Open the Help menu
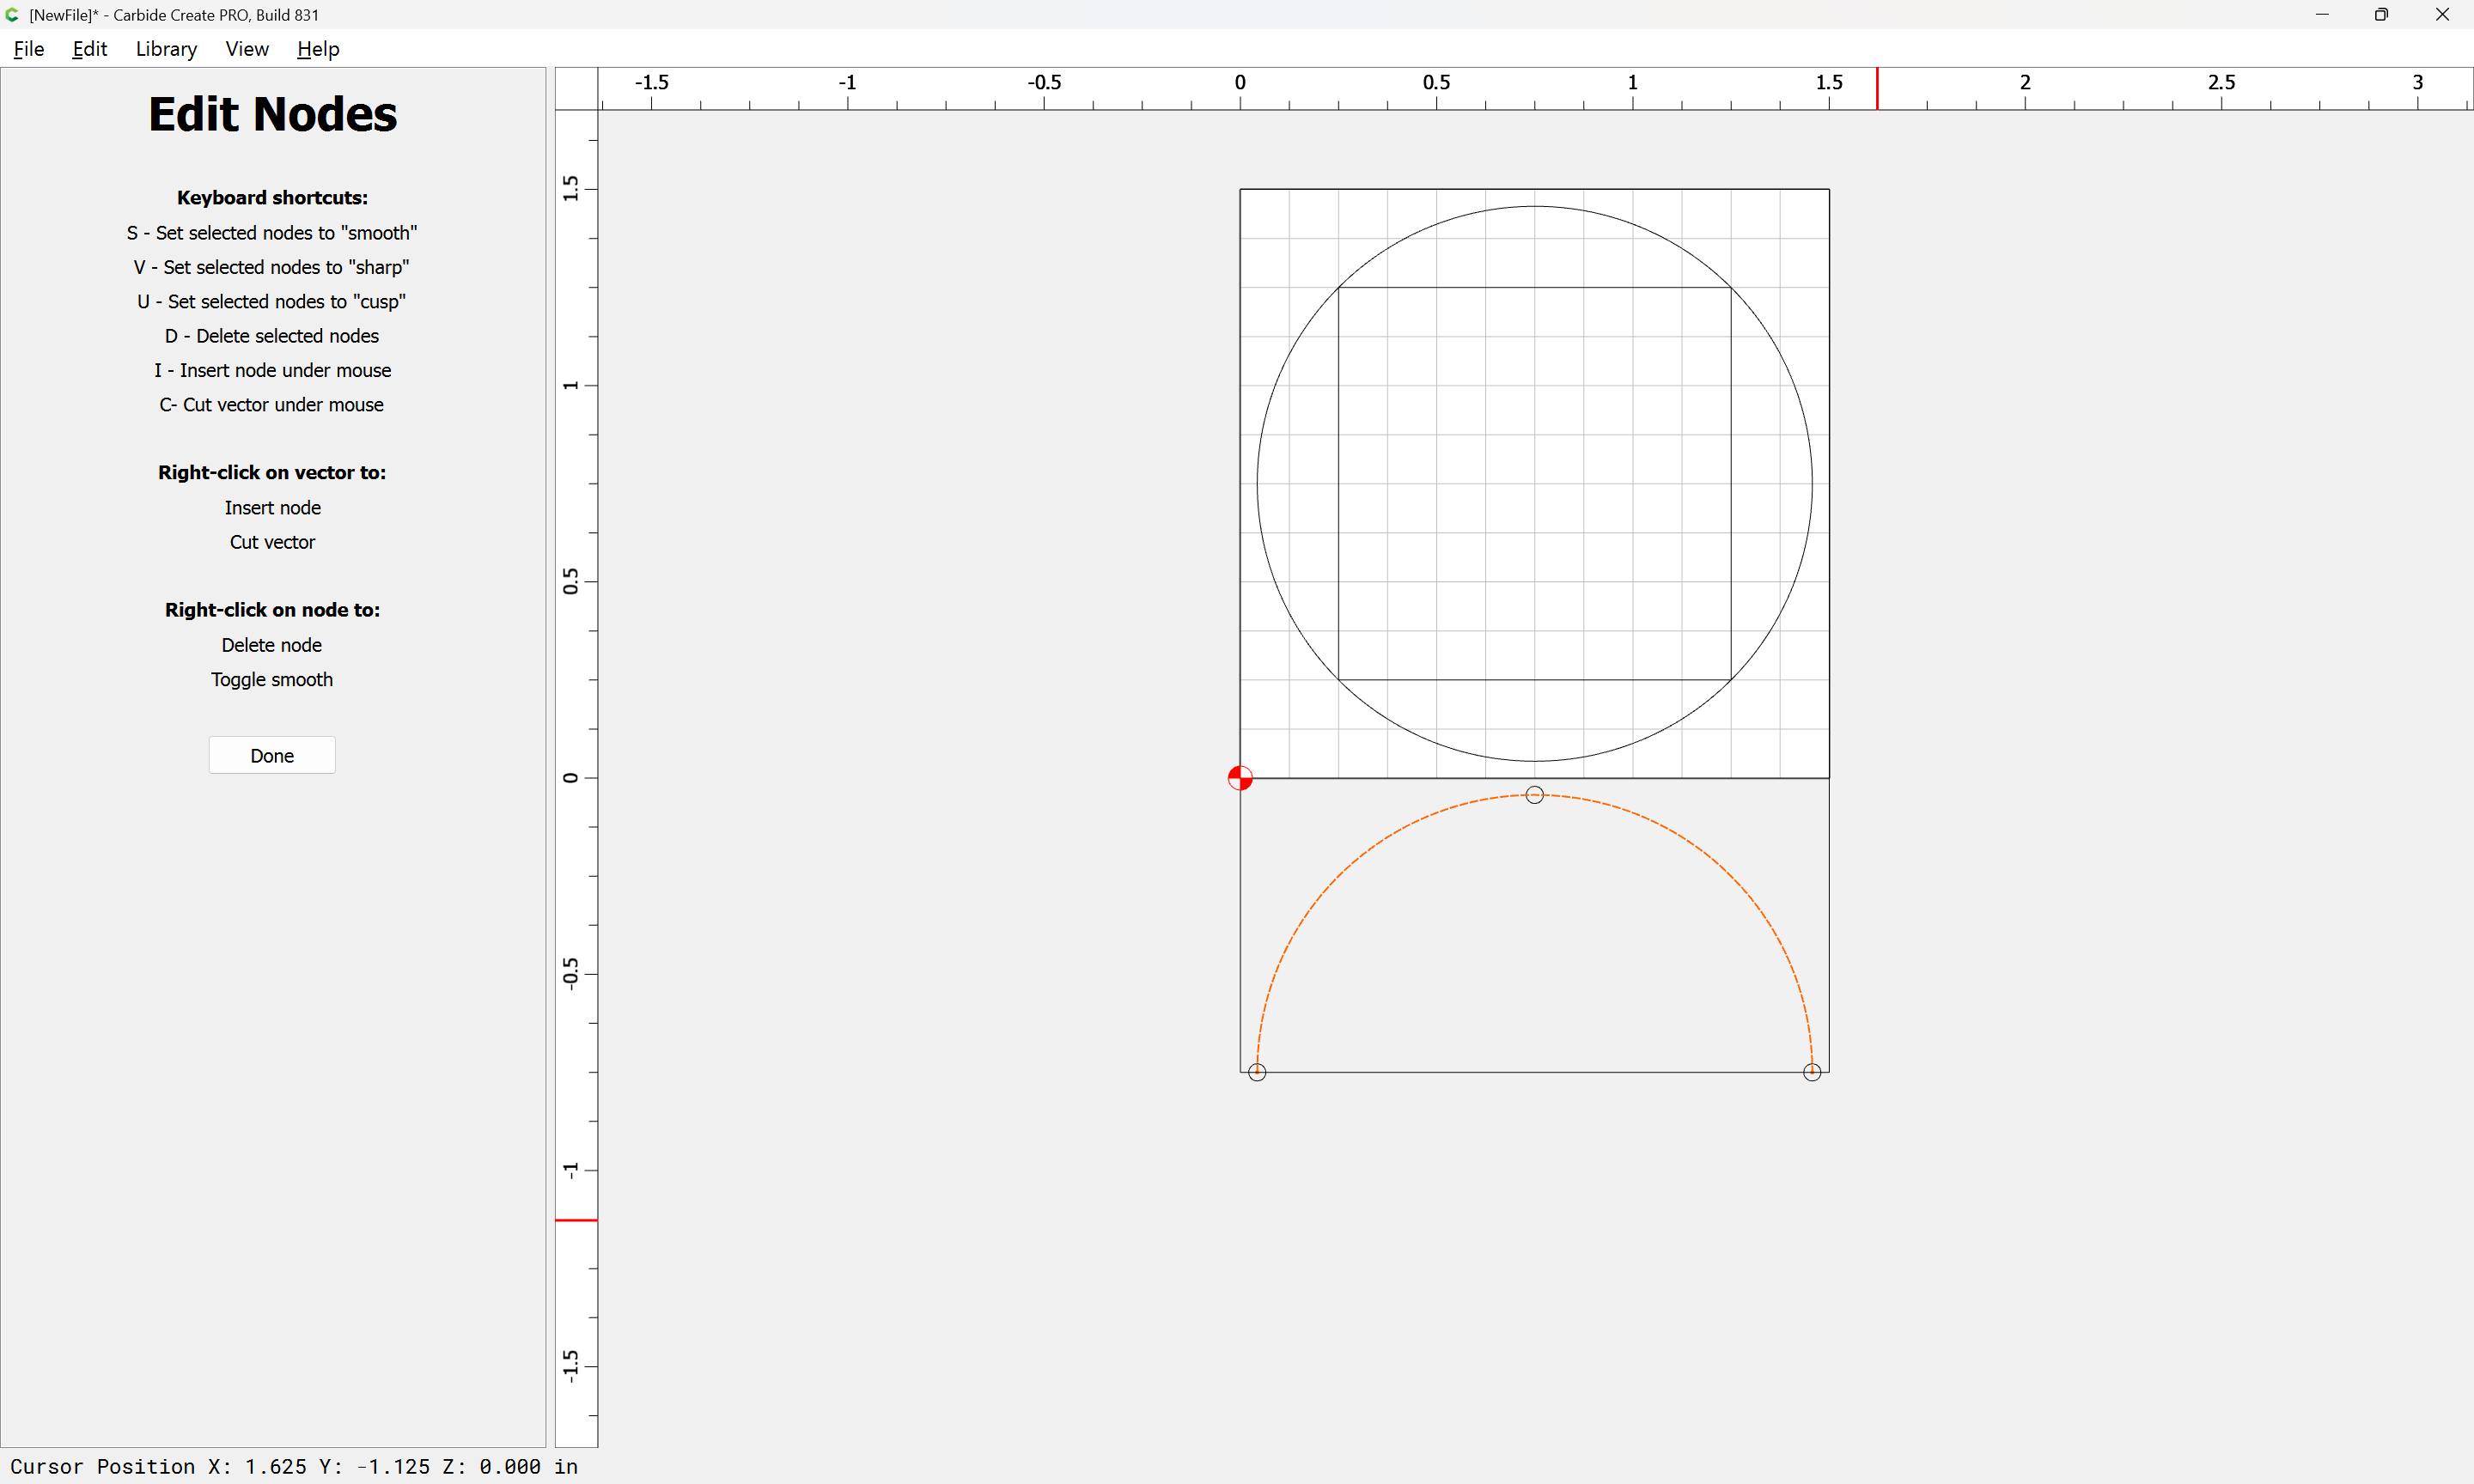Viewport: 2474px width, 1484px height. click(x=318, y=49)
